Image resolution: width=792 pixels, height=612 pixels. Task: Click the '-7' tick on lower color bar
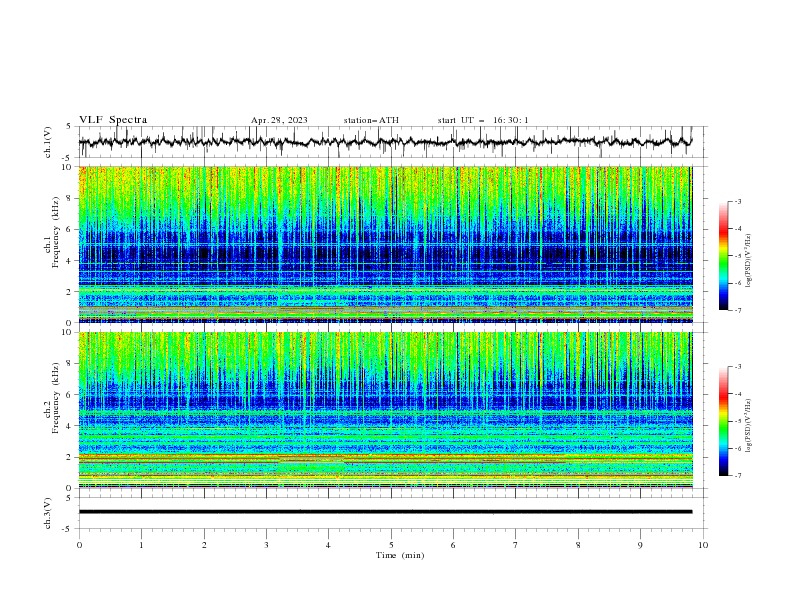click(x=737, y=476)
